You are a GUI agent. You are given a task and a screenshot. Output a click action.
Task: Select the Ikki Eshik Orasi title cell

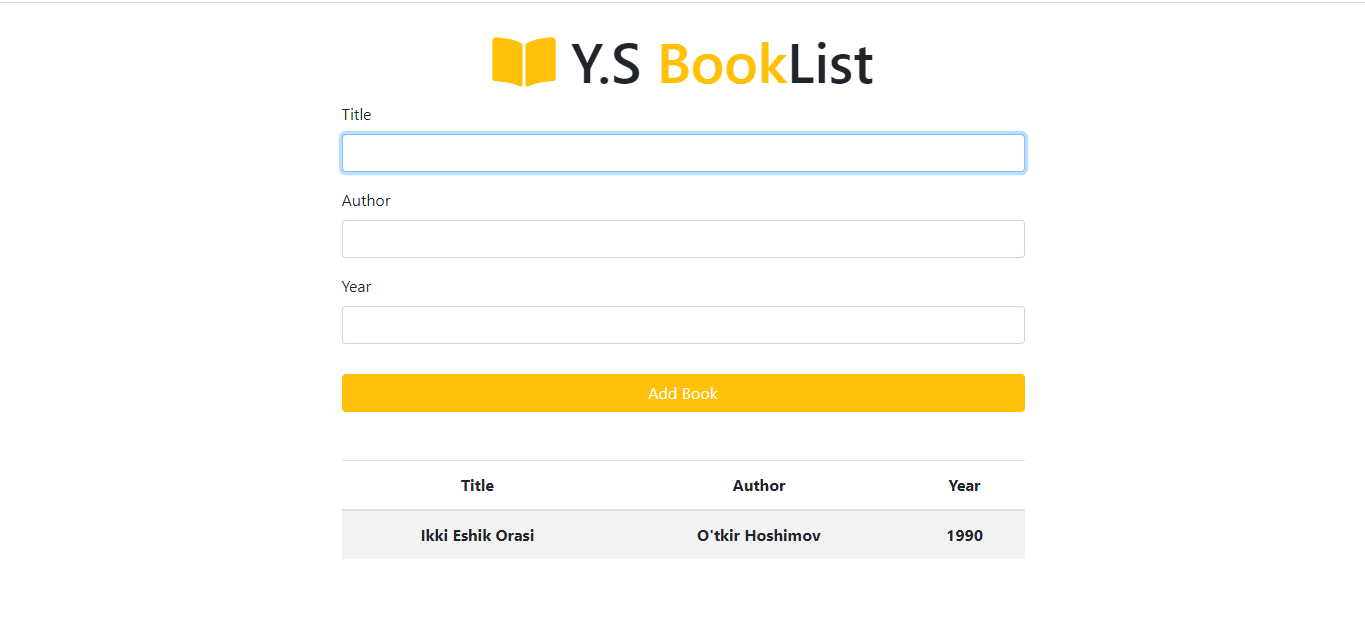(477, 535)
